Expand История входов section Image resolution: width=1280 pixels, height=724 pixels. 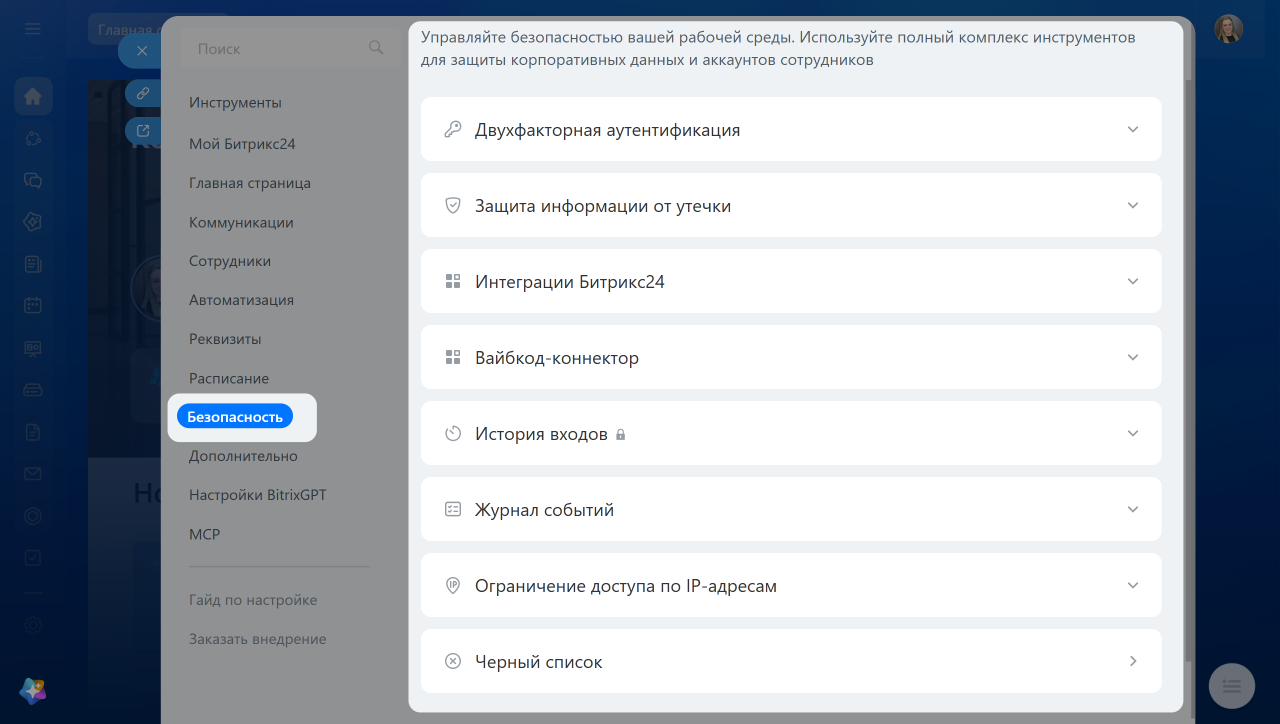point(791,433)
